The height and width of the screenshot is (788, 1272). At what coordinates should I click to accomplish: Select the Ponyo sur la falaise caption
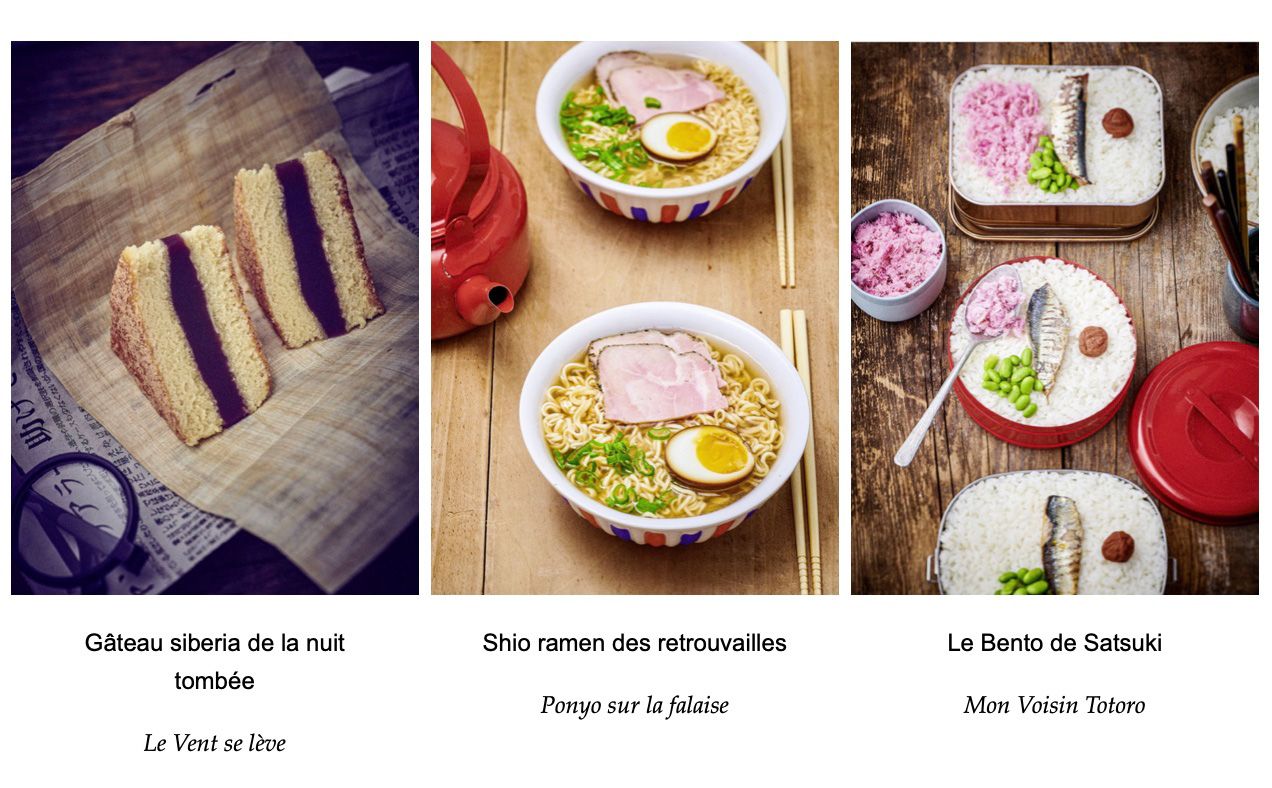point(635,705)
